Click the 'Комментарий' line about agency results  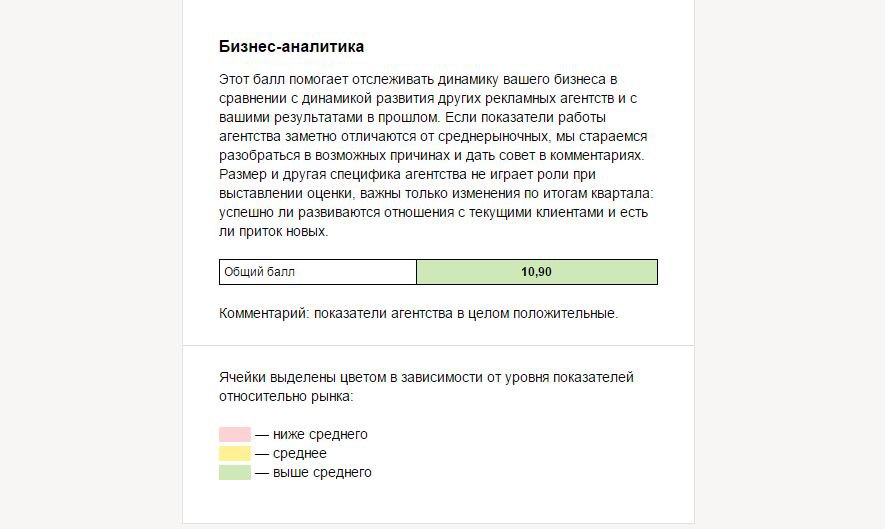tap(418, 314)
